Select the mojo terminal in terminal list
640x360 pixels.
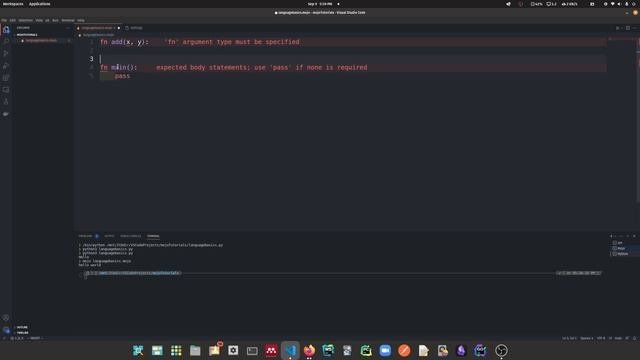click(621, 248)
